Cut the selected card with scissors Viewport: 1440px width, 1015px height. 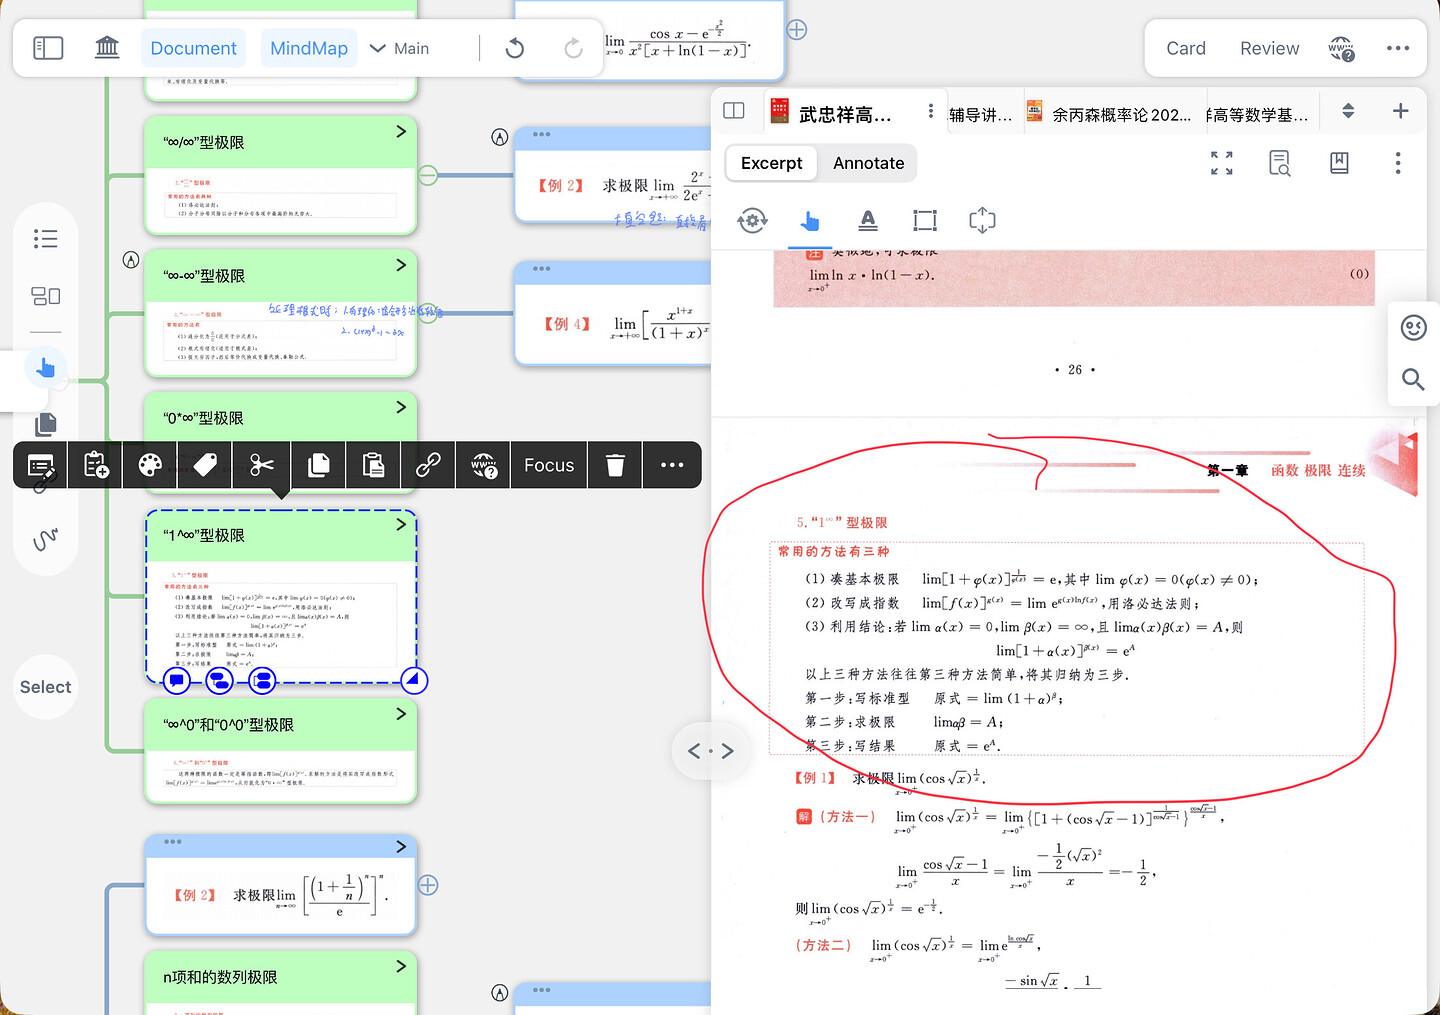[x=262, y=466]
